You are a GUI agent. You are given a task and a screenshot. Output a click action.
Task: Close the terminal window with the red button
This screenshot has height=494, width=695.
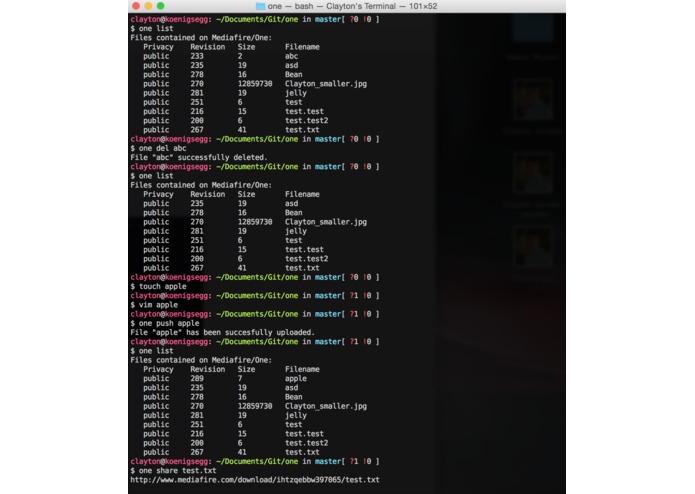point(136,6)
